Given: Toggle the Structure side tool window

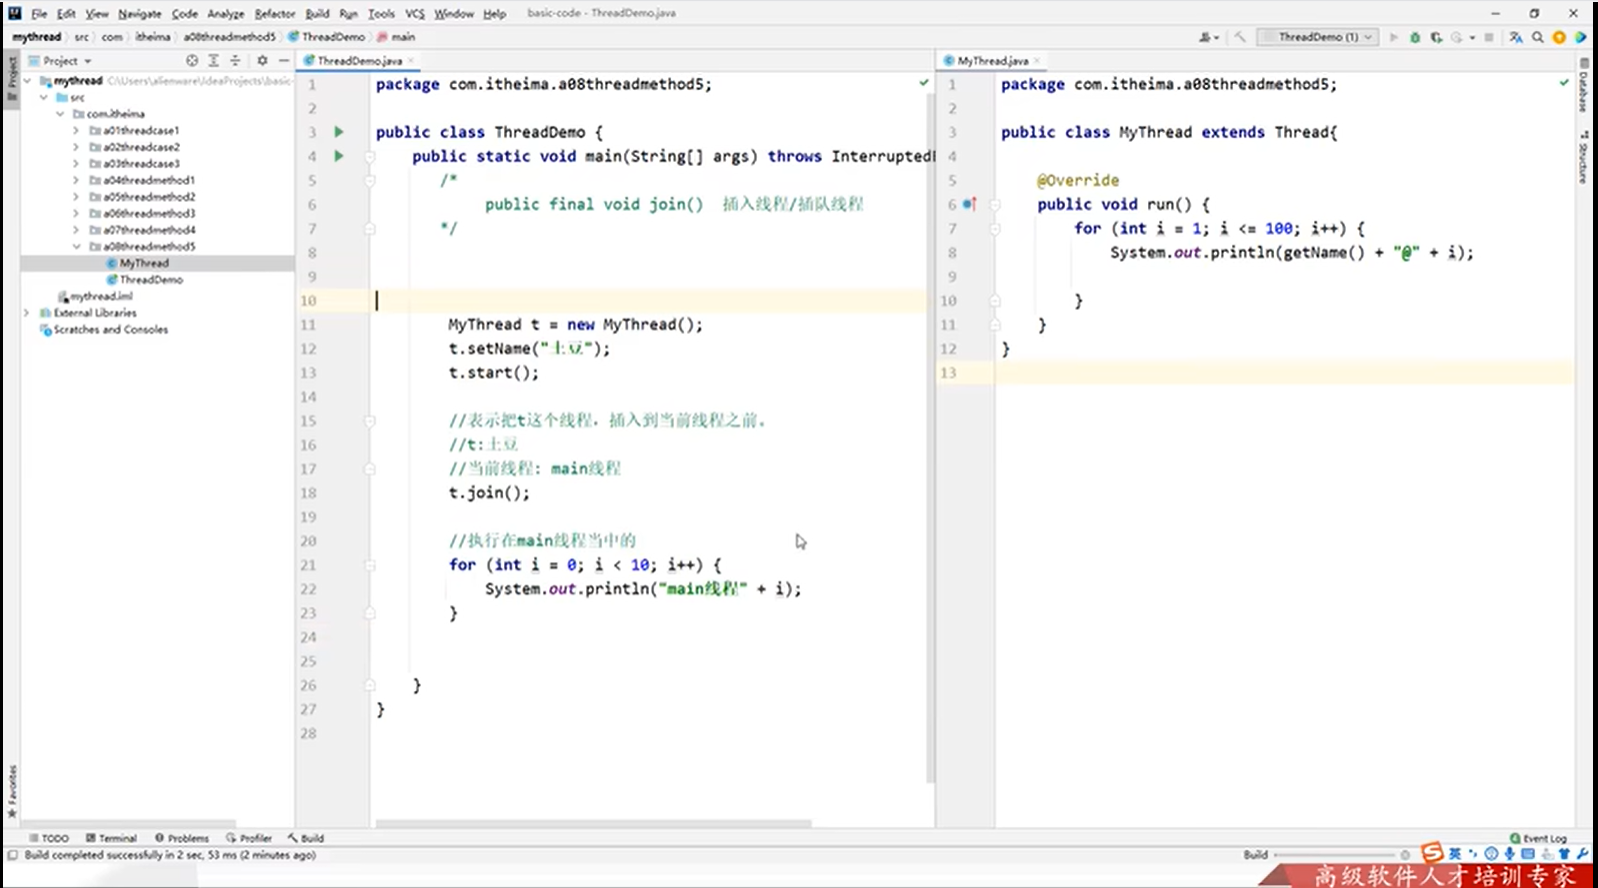Looking at the screenshot, I should pyautogui.click(x=1584, y=158).
